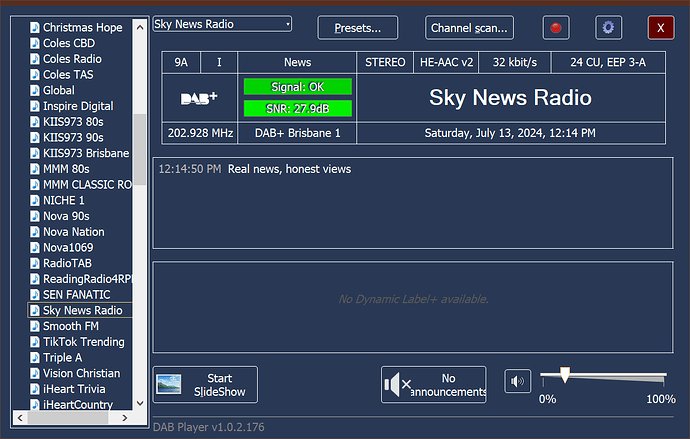Click the note icon beside Coles Radio
Screen dimensions: 690x439
(35, 59)
